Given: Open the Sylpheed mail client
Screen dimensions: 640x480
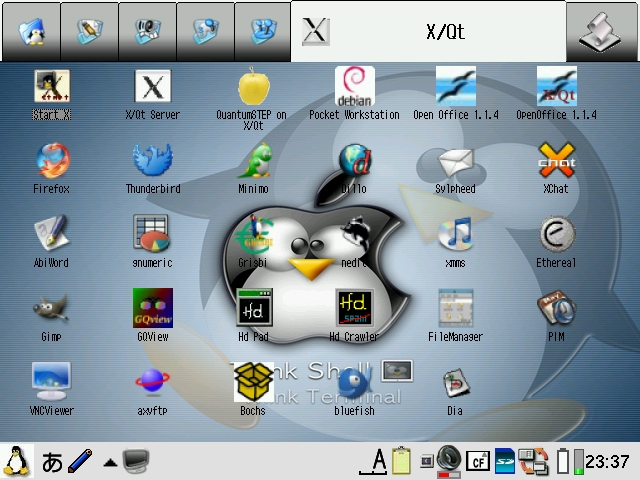Looking at the screenshot, I should [x=455, y=164].
